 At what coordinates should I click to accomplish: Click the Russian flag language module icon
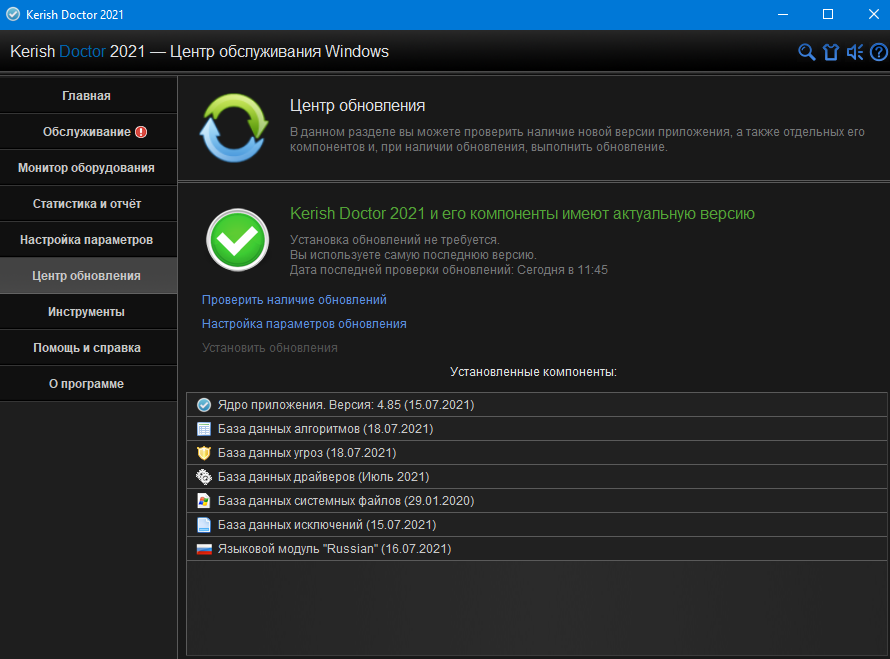click(x=204, y=549)
